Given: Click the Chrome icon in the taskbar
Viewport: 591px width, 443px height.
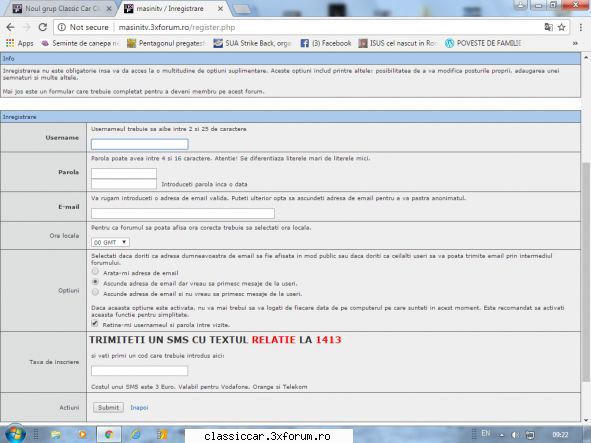Looking at the screenshot, I should coord(109,435).
